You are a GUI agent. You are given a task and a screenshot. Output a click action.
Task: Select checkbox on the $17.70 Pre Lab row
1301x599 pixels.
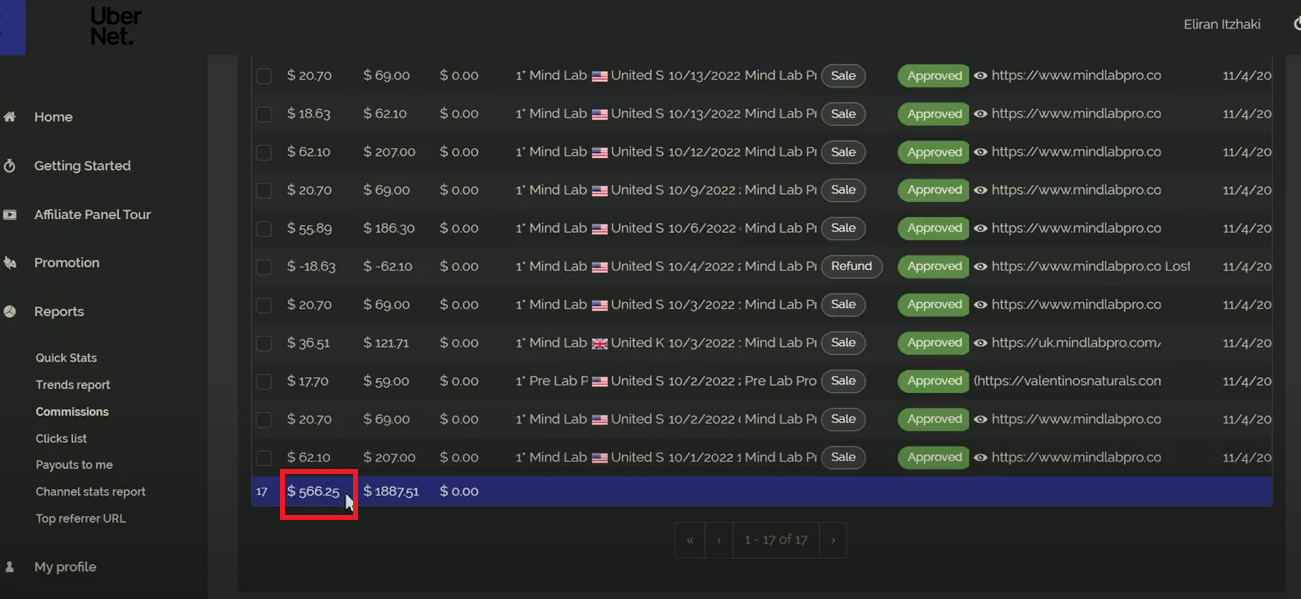264,381
